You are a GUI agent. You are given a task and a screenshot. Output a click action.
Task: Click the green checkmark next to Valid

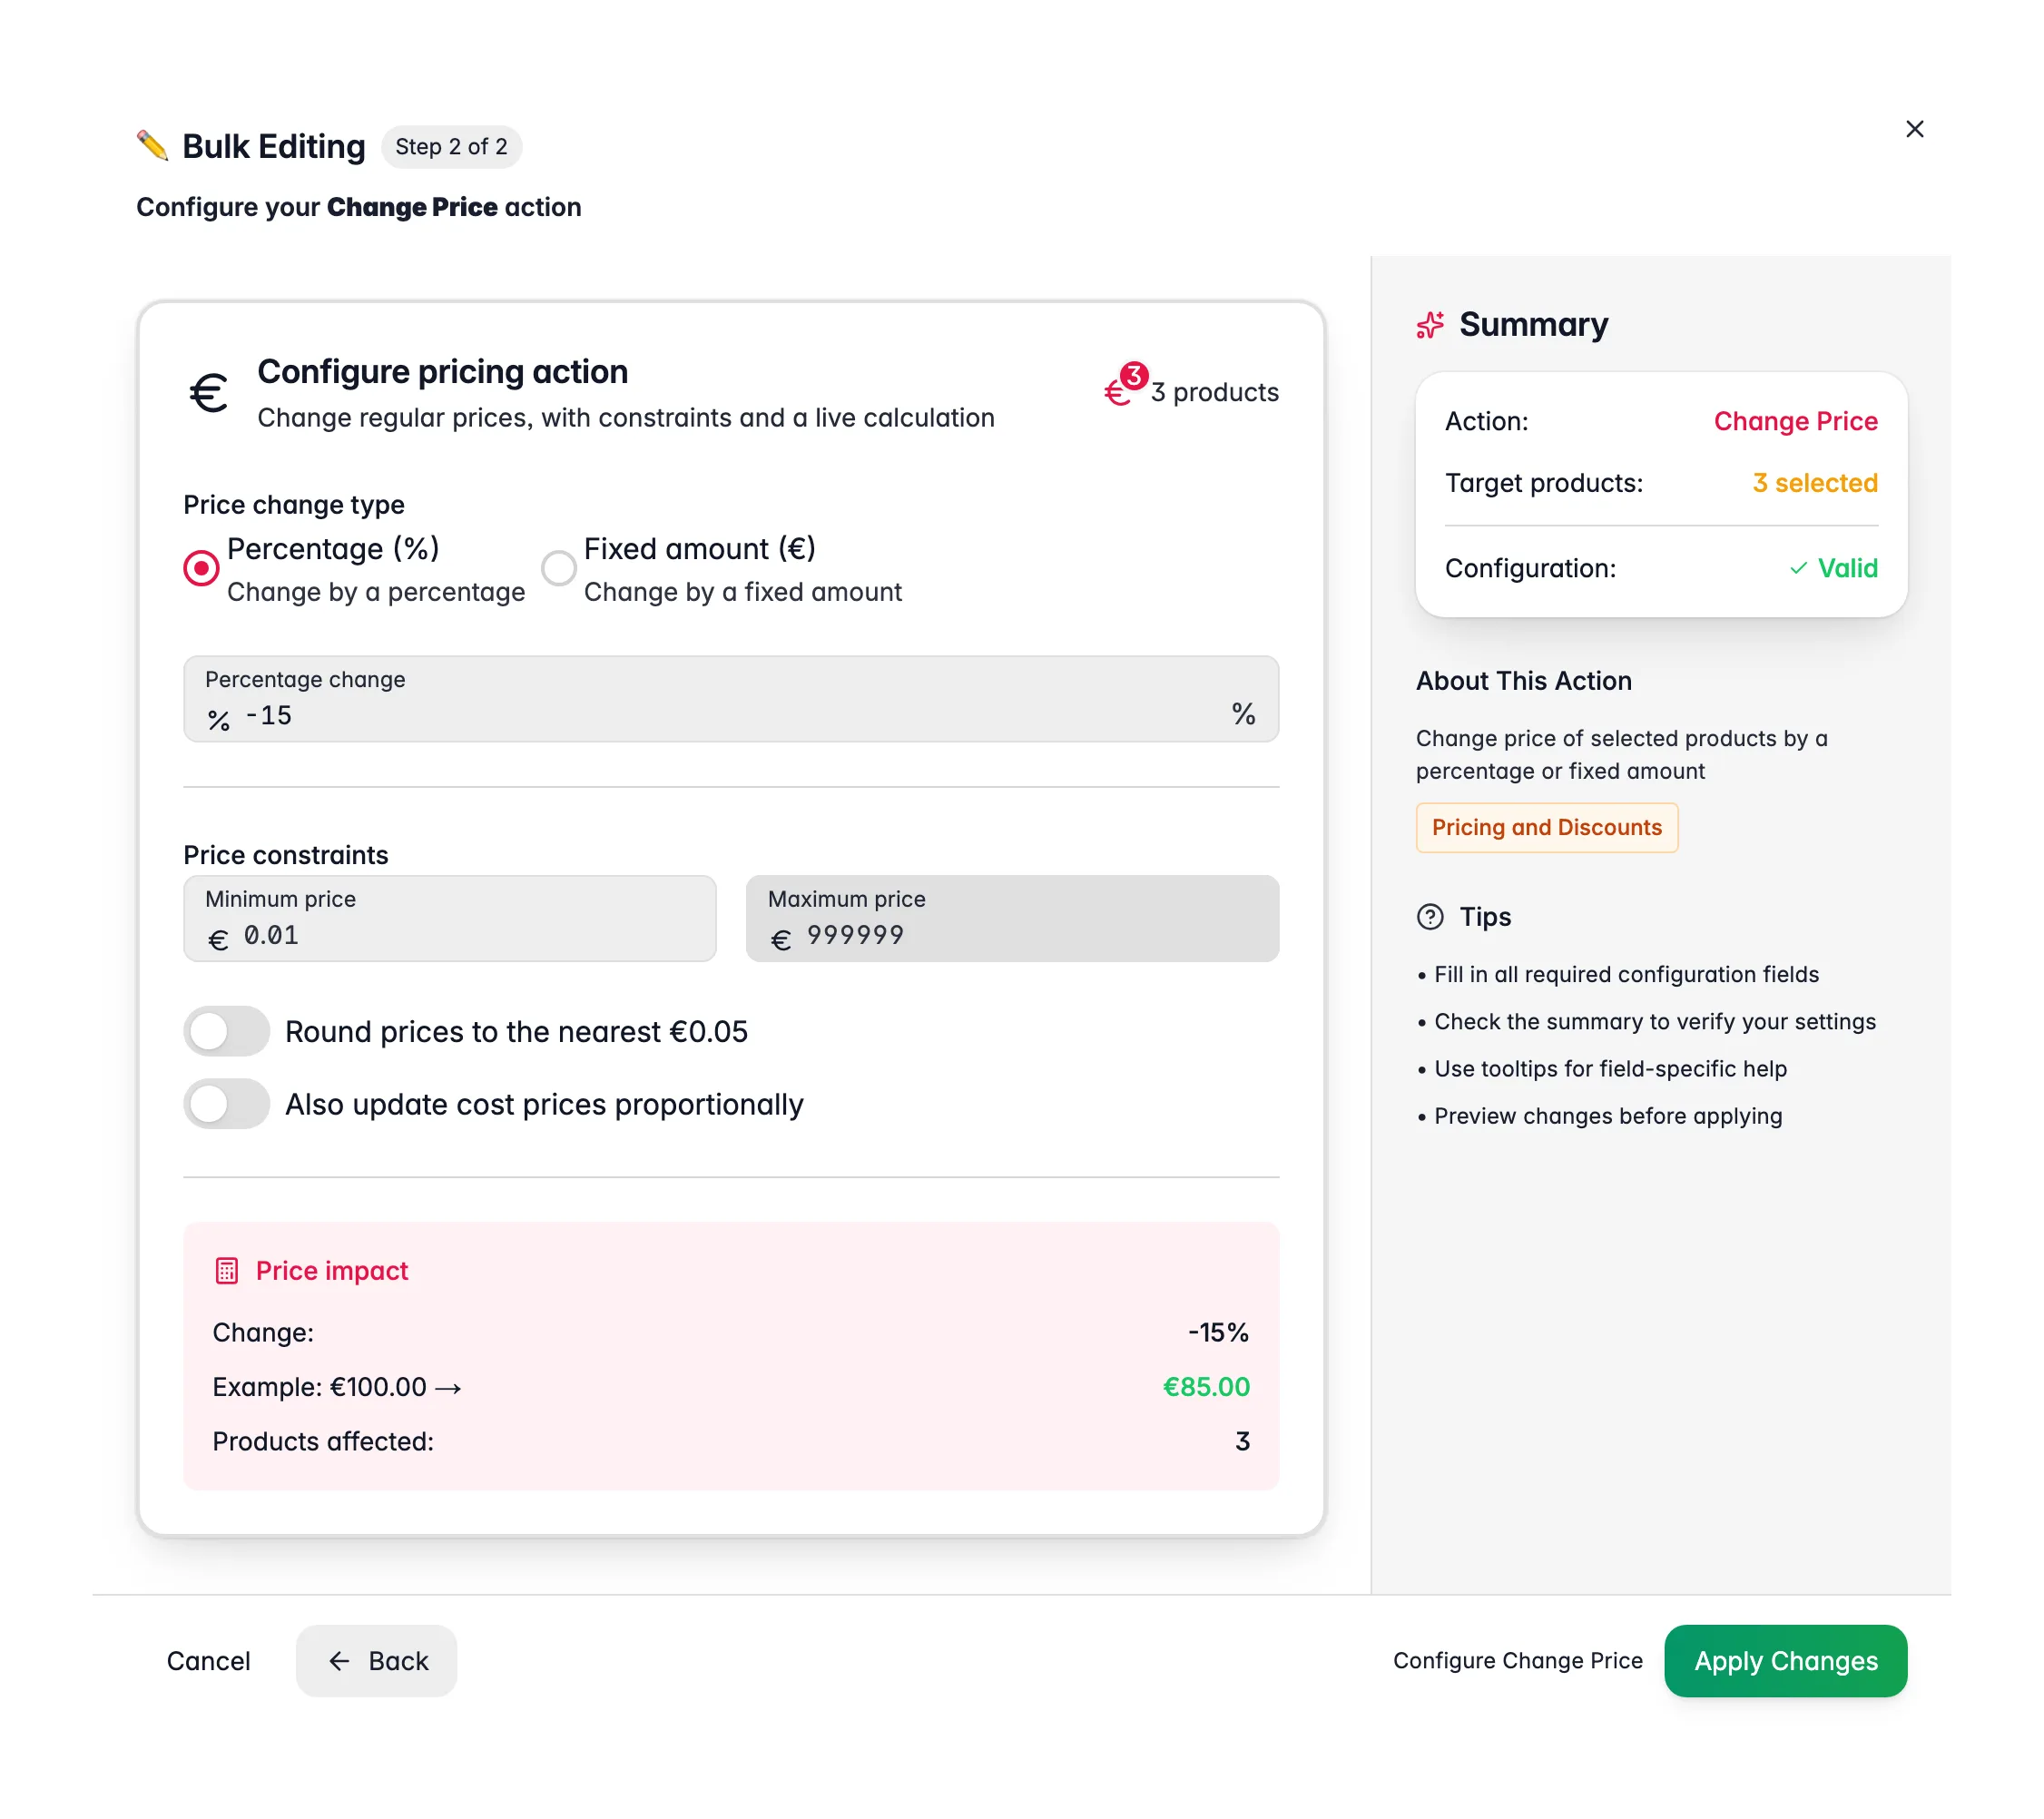1798,568
